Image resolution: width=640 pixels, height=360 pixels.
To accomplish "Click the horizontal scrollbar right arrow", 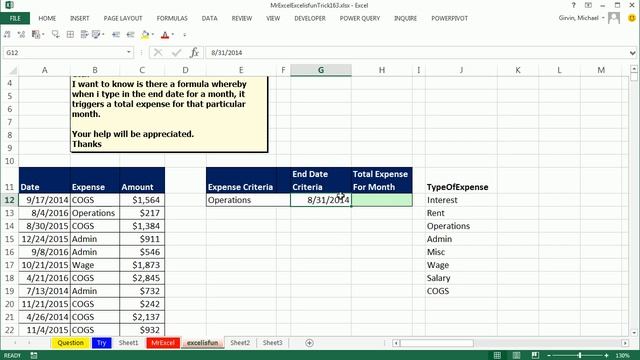I will click(625, 343).
